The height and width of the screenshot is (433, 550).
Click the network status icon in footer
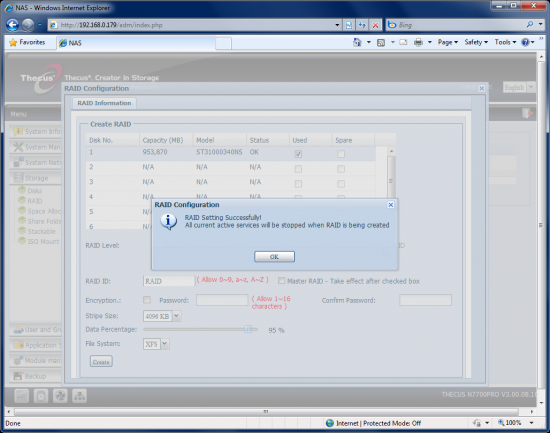tap(79, 396)
